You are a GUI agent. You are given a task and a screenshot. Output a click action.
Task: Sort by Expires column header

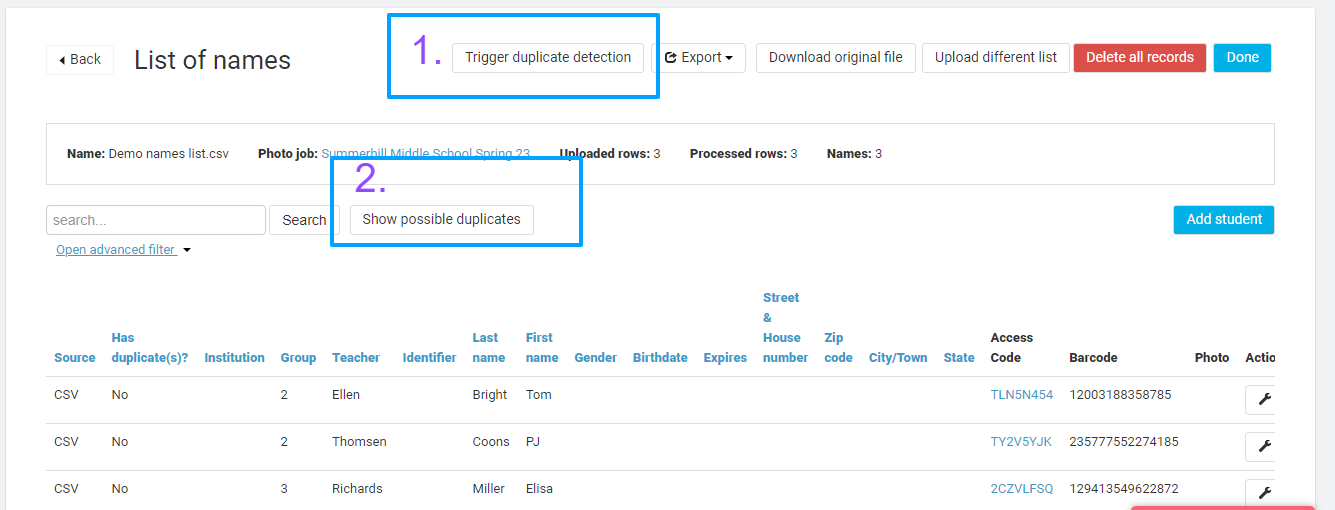click(x=725, y=358)
